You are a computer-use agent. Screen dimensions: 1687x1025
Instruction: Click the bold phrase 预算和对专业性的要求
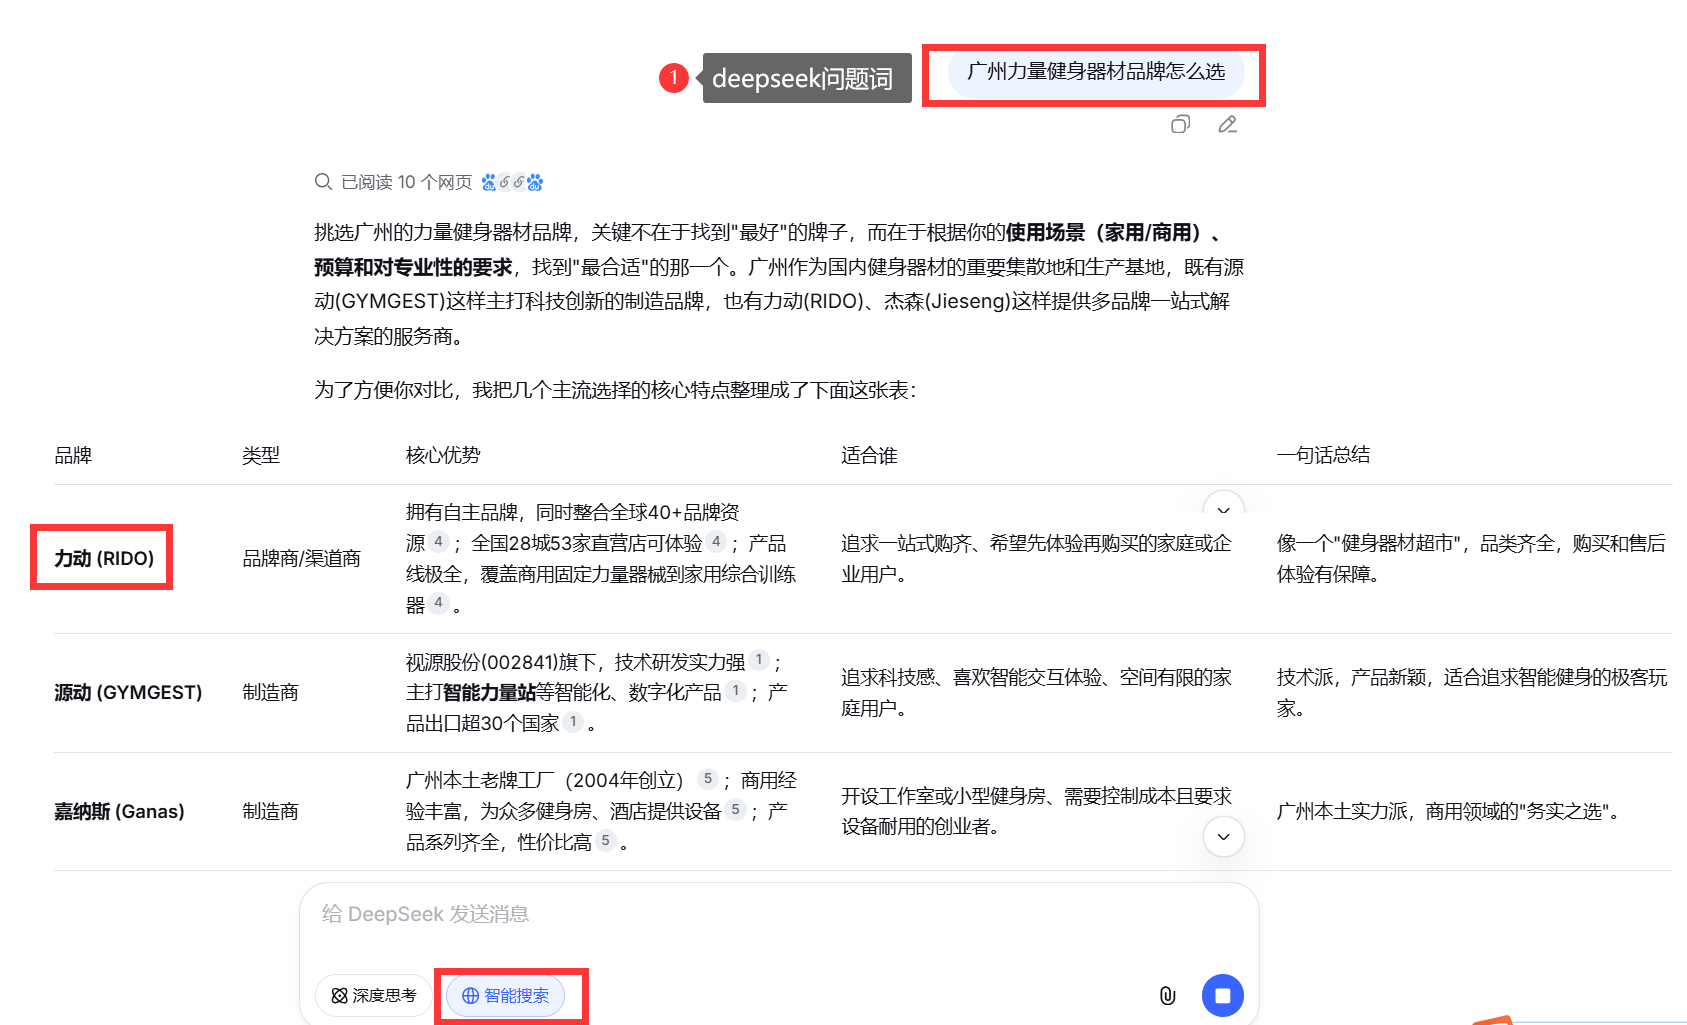[x=413, y=267]
